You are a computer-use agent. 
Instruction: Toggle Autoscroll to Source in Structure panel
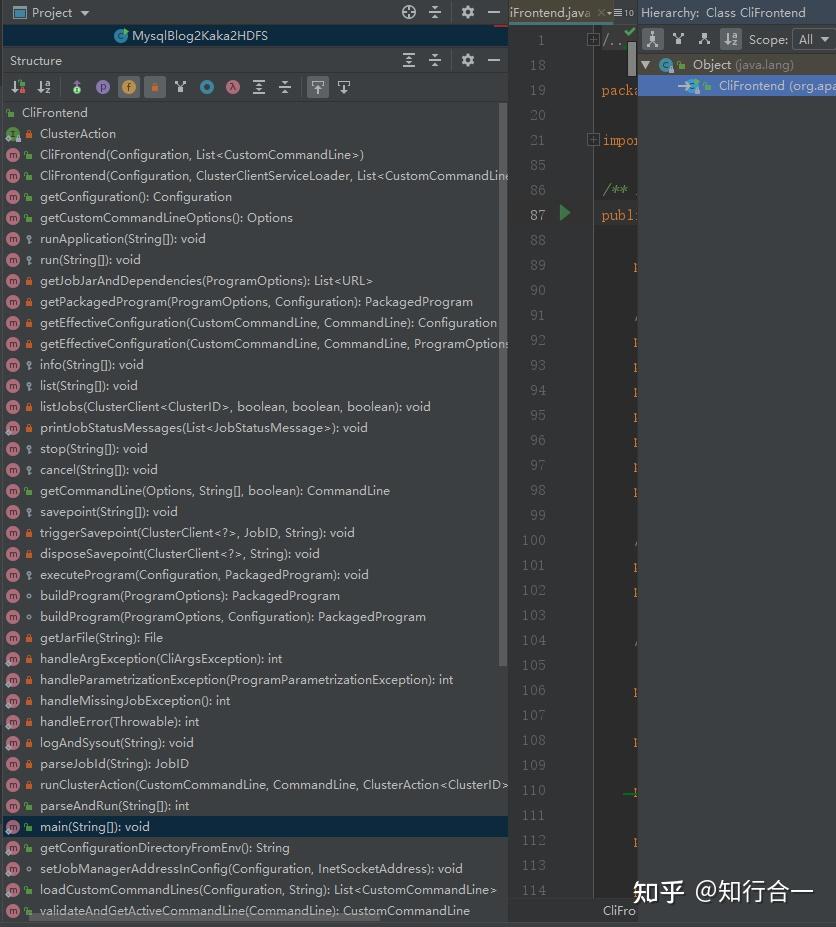pos(317,87)
